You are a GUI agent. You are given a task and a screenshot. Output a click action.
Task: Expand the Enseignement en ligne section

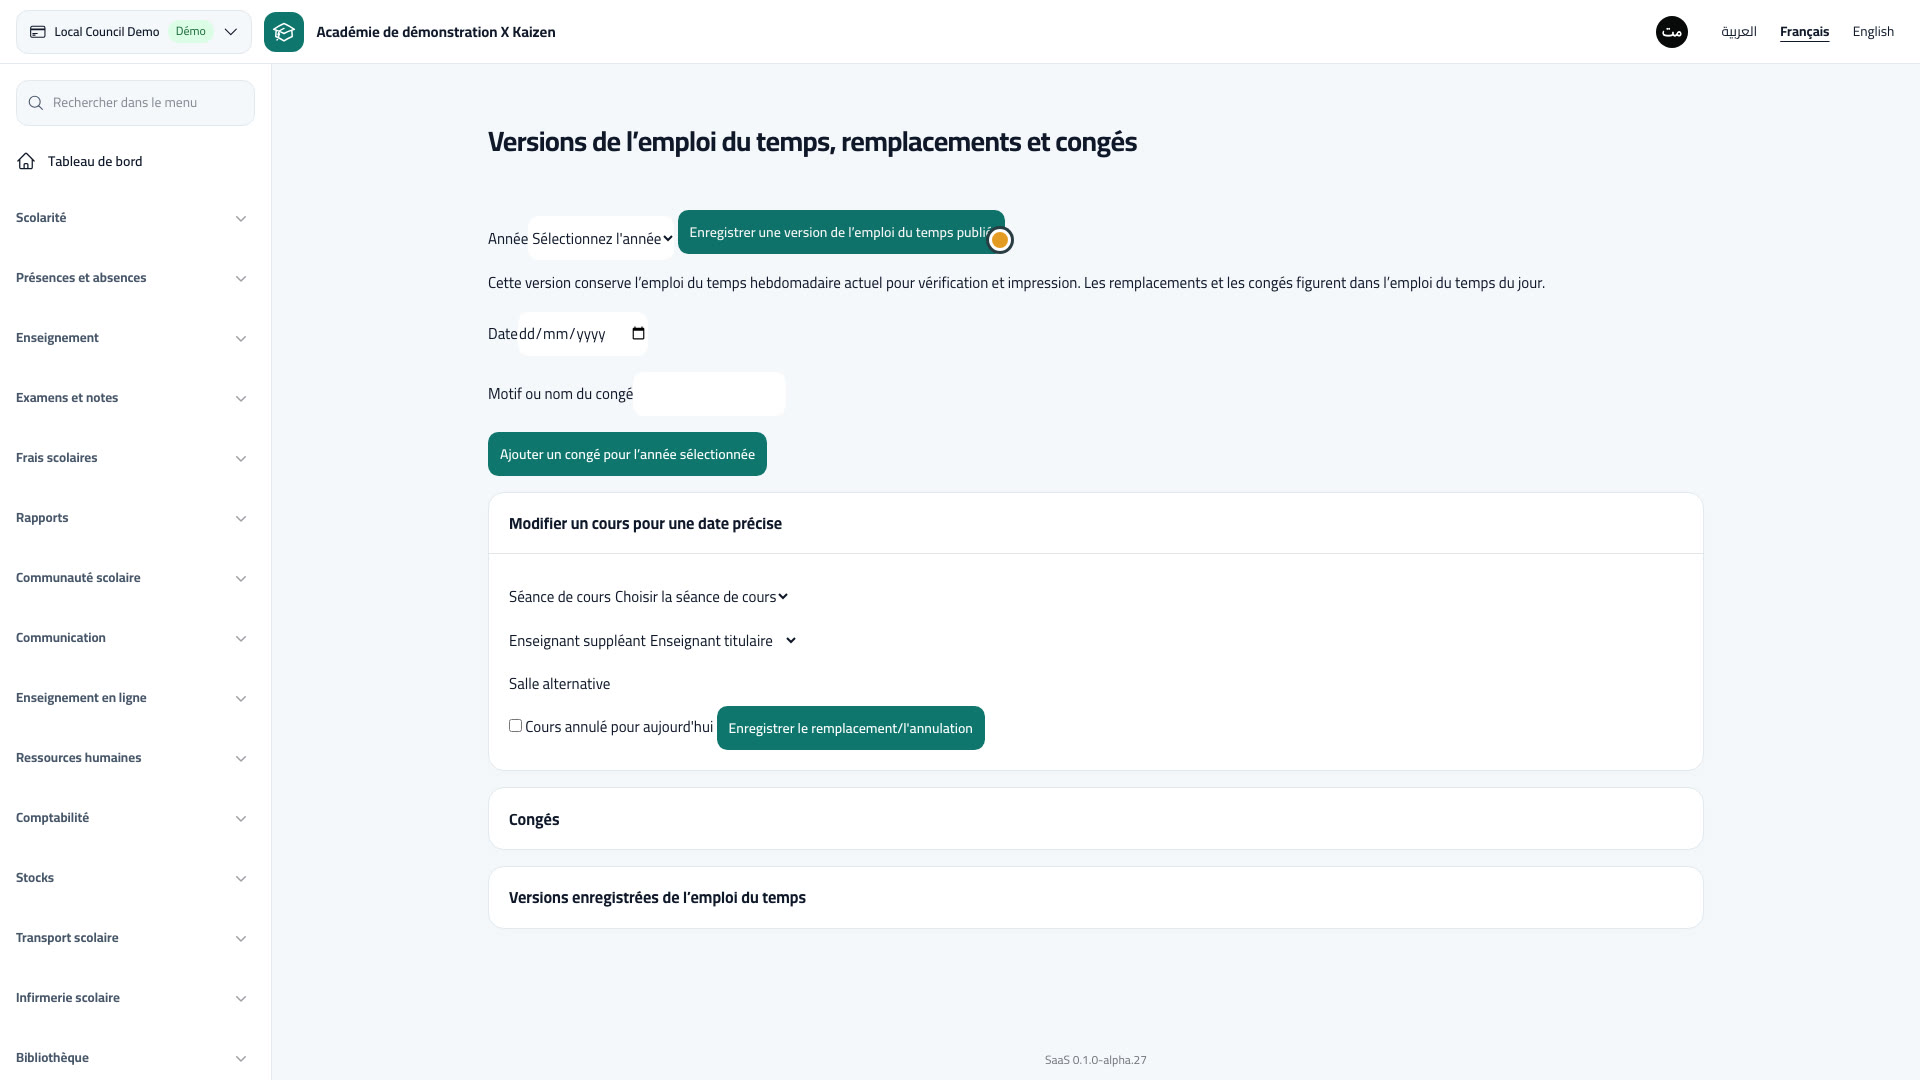pos(131,698)
